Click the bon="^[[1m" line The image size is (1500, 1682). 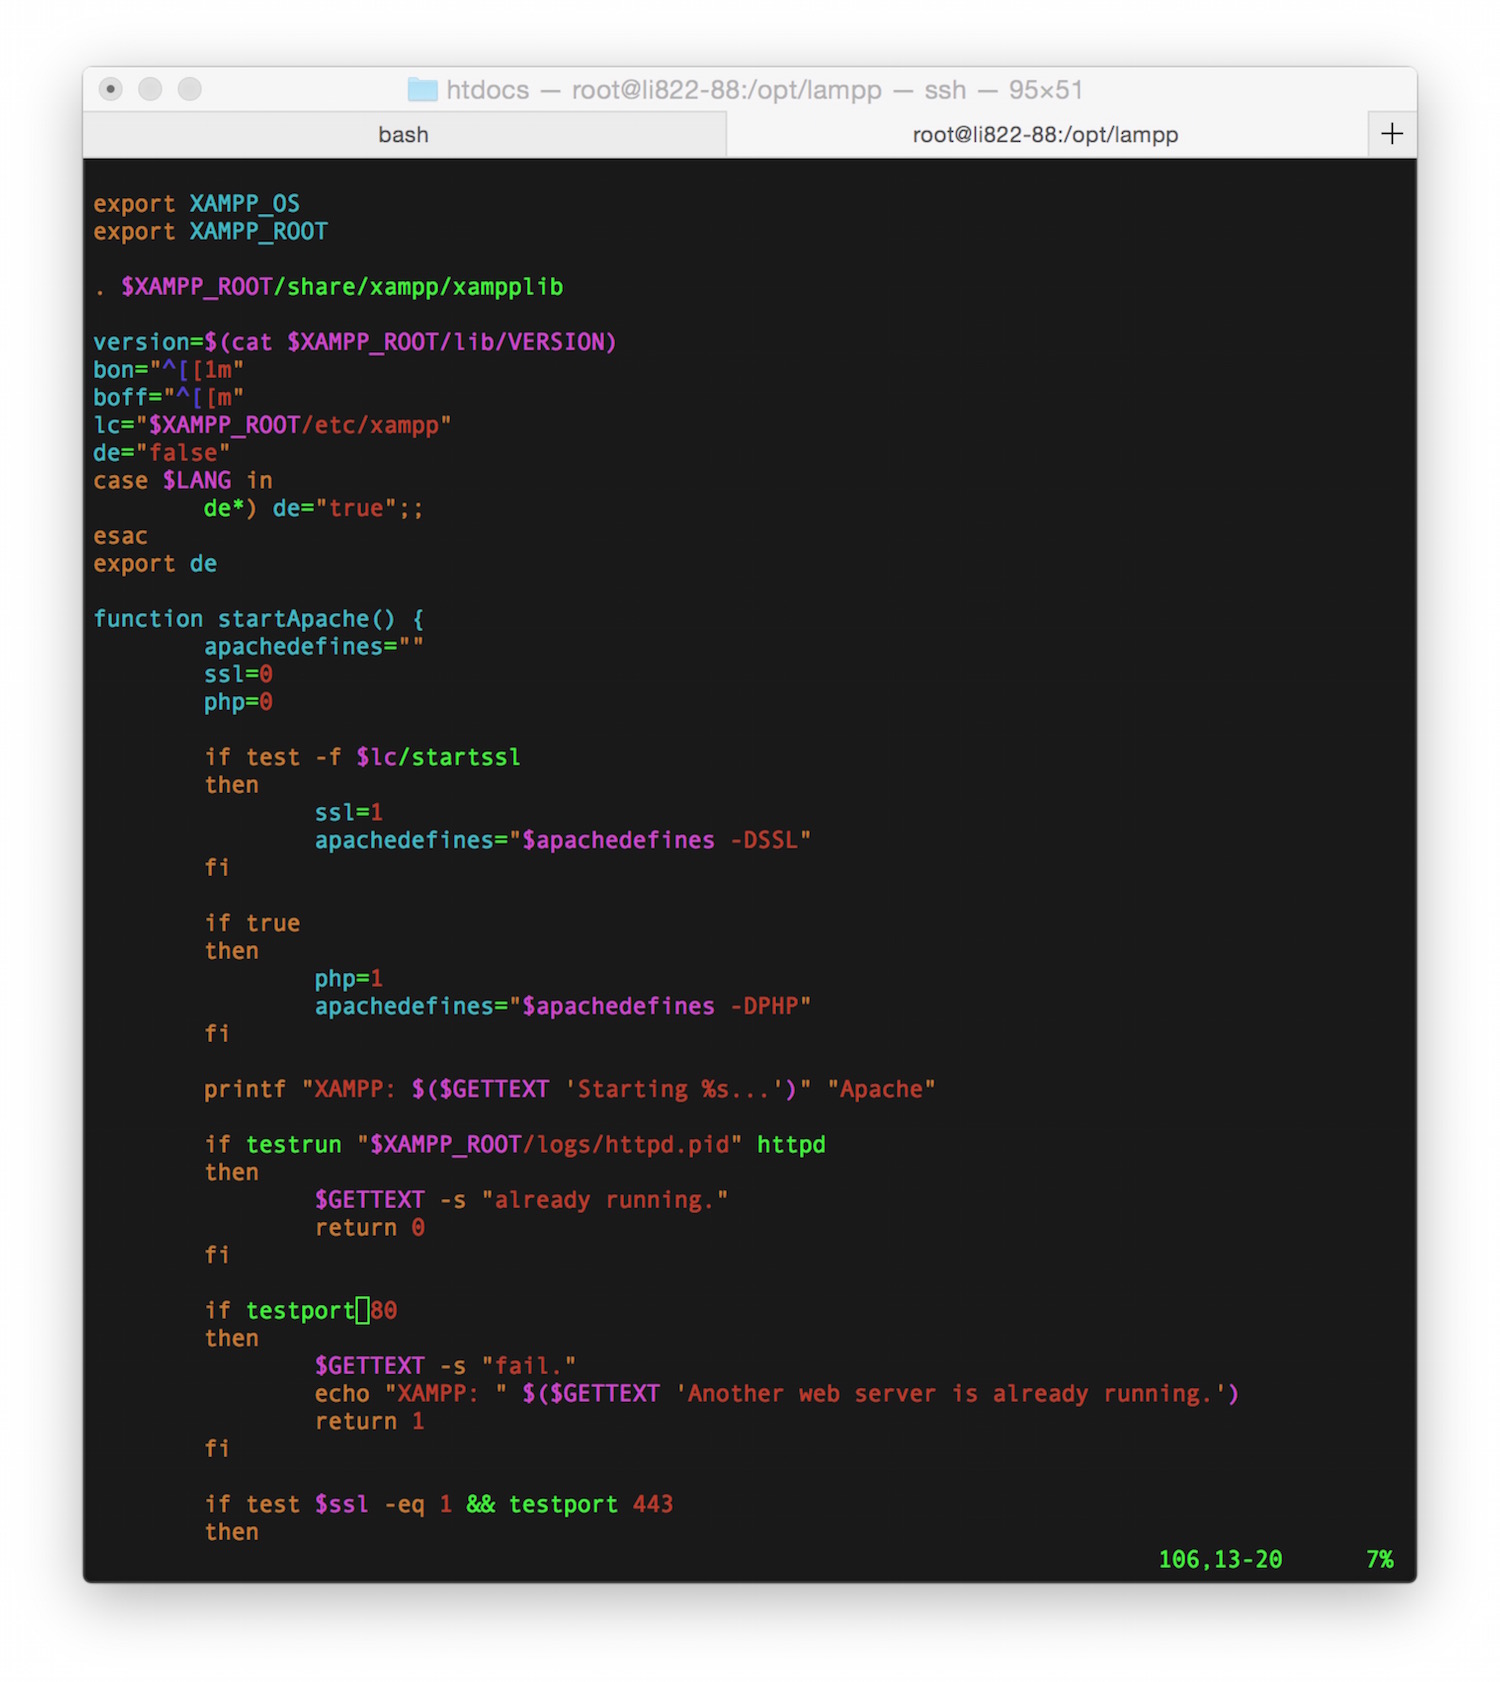168,370
